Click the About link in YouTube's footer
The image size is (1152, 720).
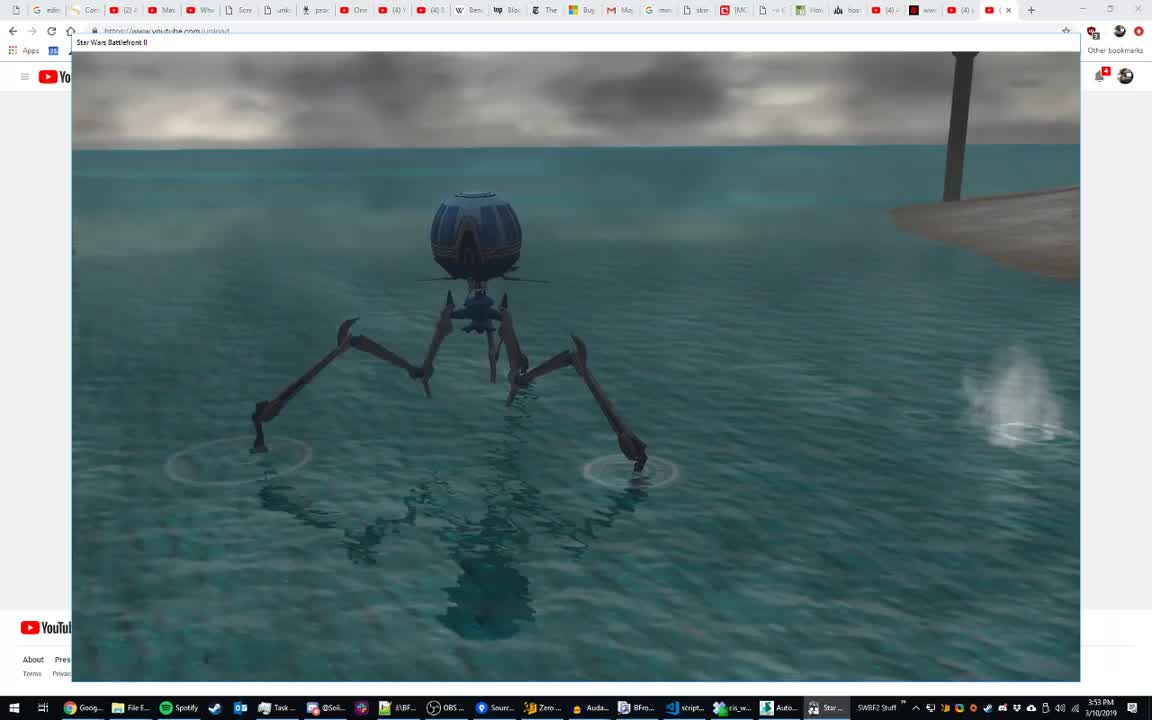33,659
